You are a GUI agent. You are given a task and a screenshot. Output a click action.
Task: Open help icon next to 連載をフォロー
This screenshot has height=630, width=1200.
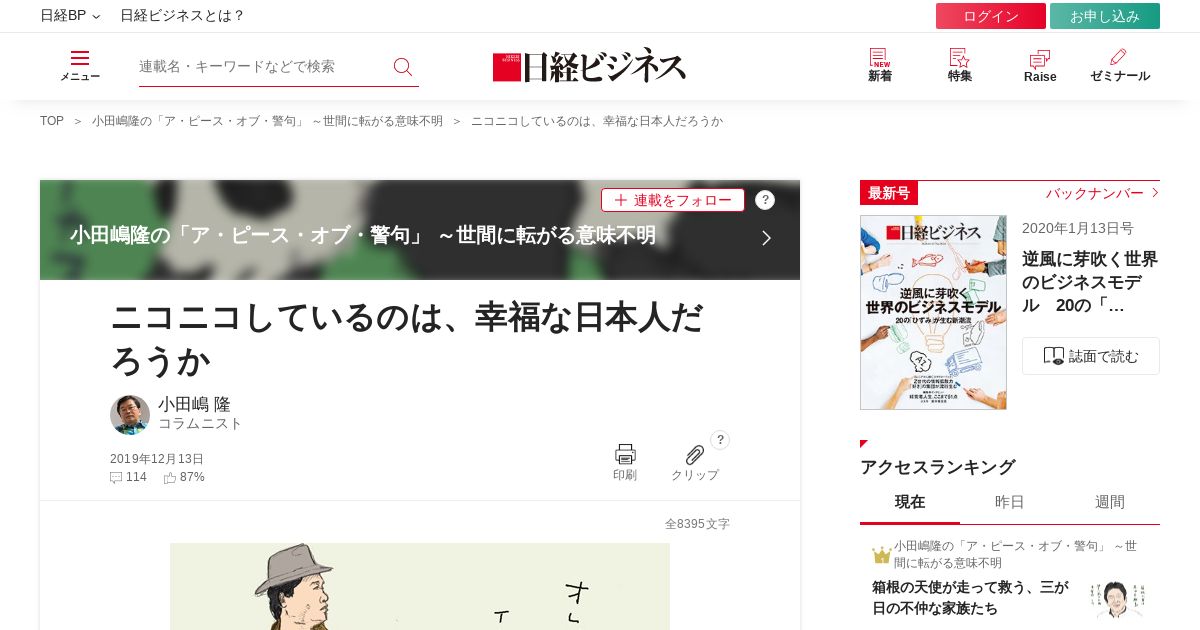[x=765, y=200]
